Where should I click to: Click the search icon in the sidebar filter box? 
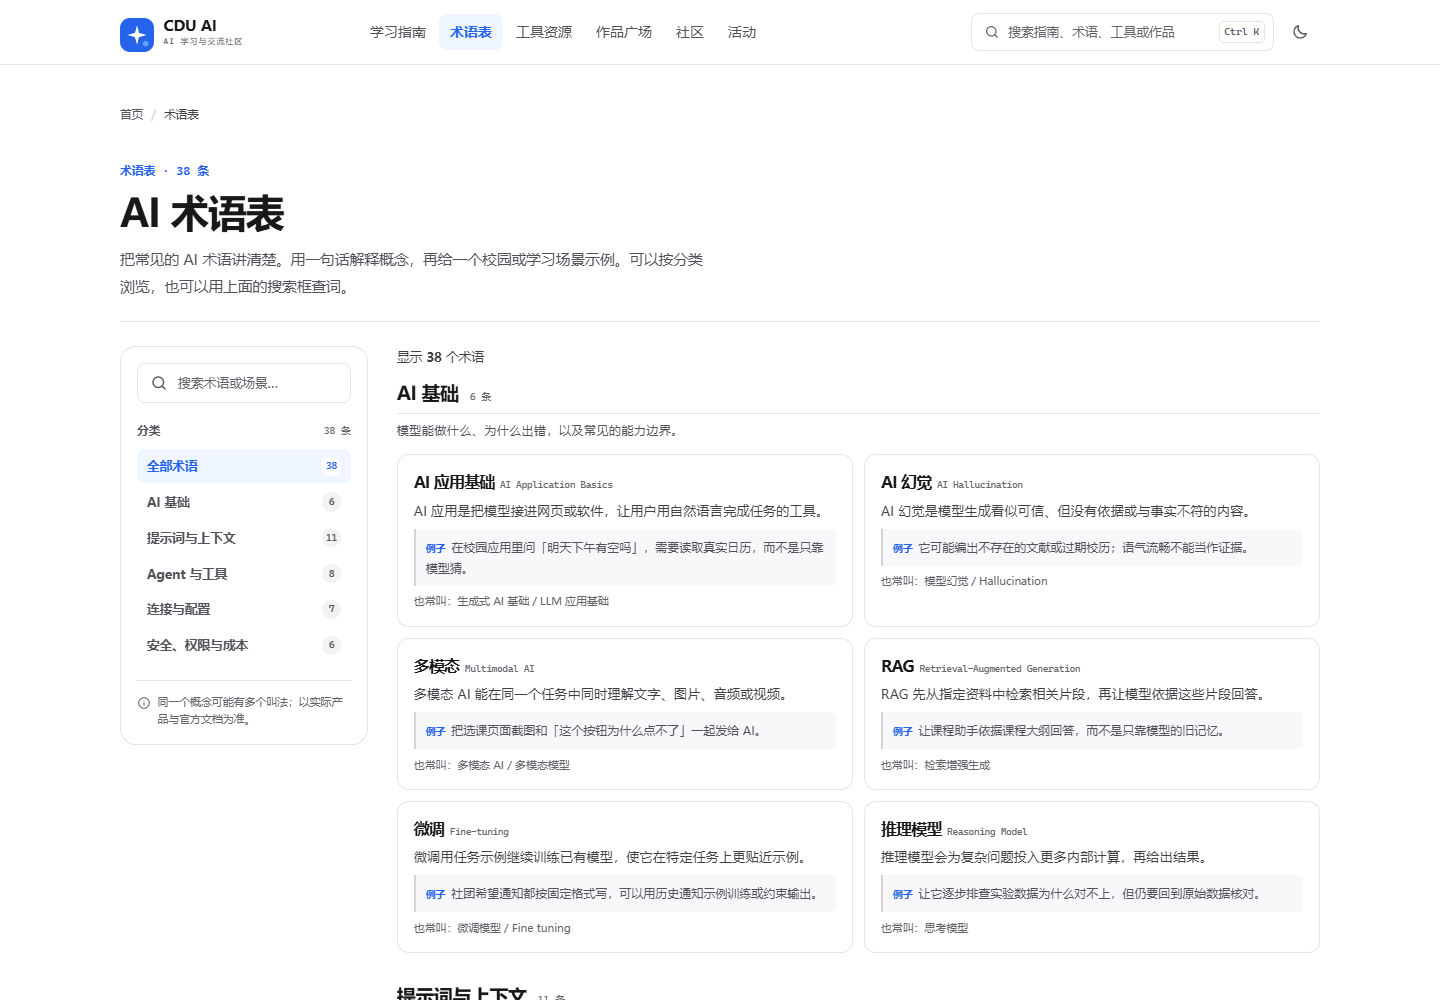tap(159, 383)
